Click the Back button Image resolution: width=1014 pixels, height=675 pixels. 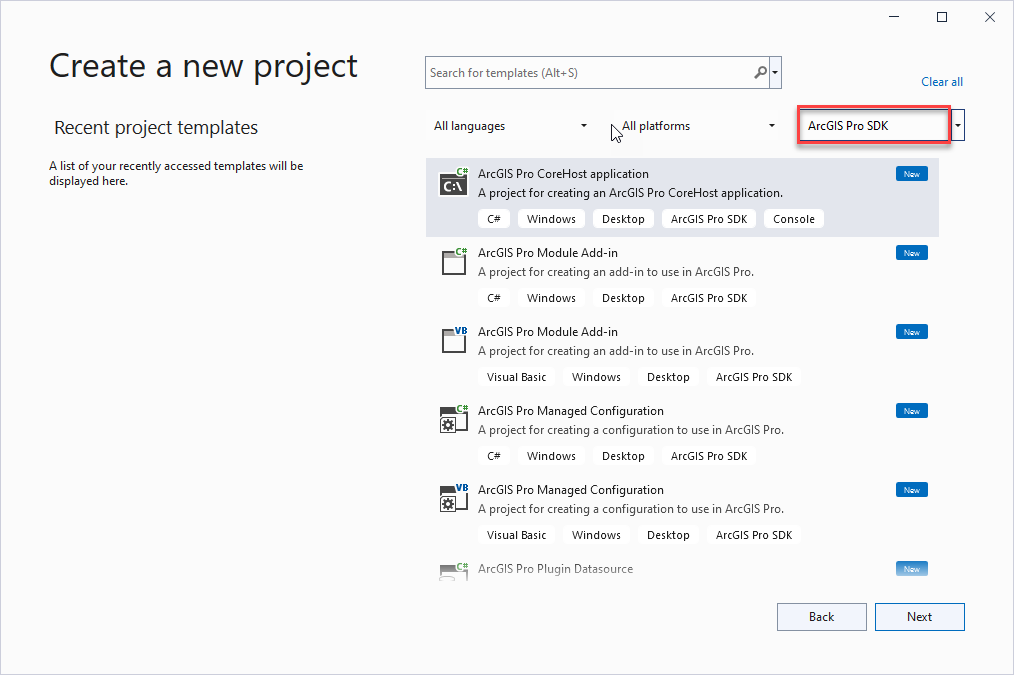pyautogui.click(x=821, y=616)
